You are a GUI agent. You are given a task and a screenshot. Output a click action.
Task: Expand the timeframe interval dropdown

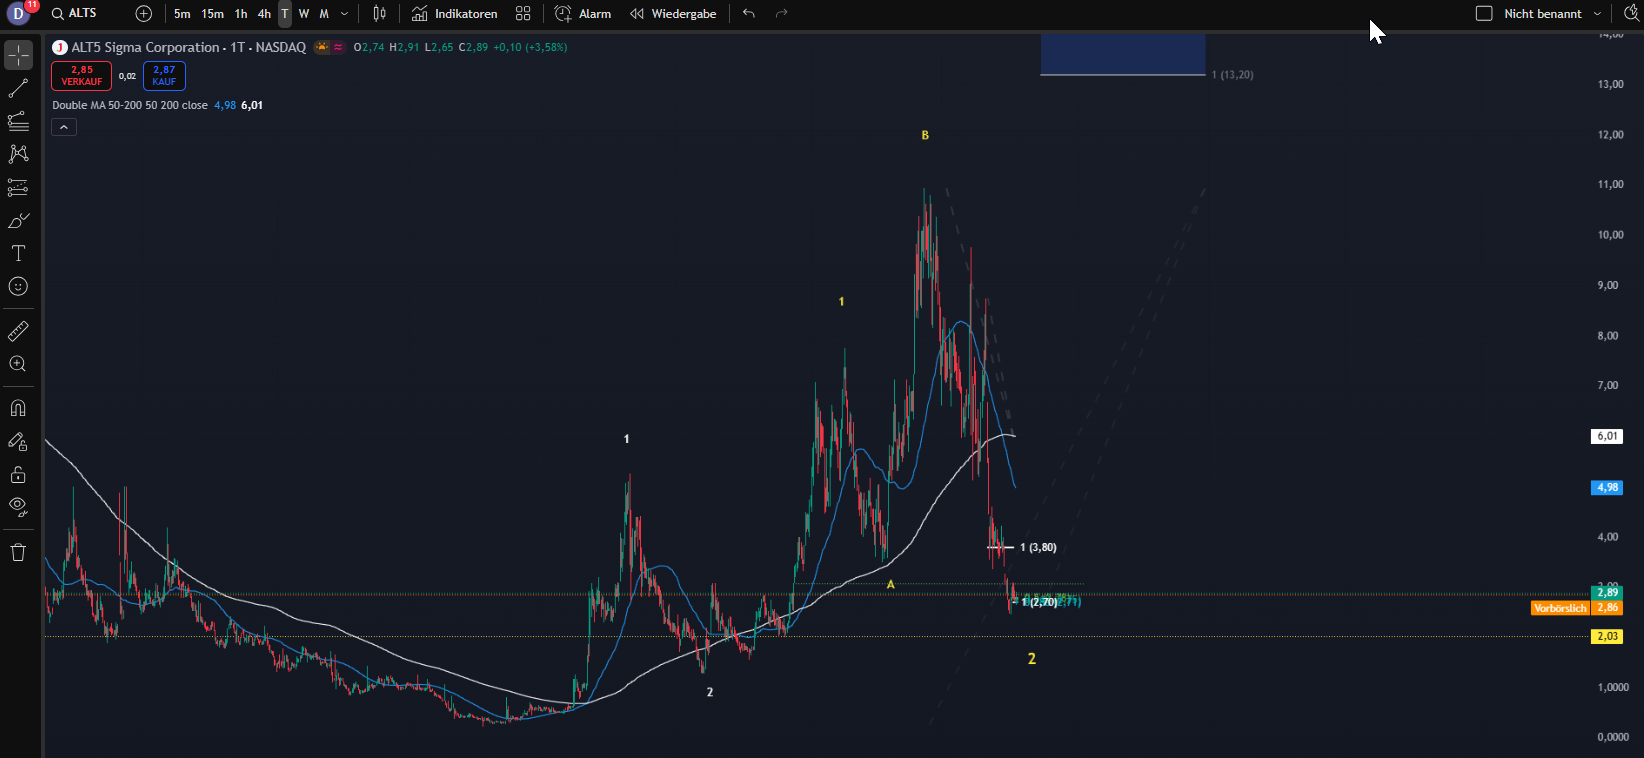(345, 14)
